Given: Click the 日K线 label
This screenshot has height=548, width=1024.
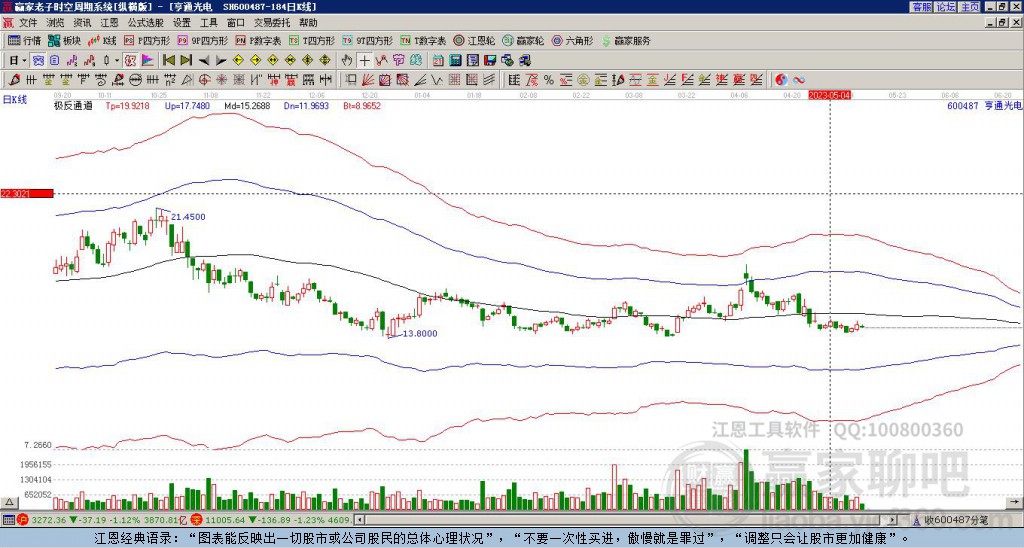Looking at the screenshot, I should tap(15, 100).
